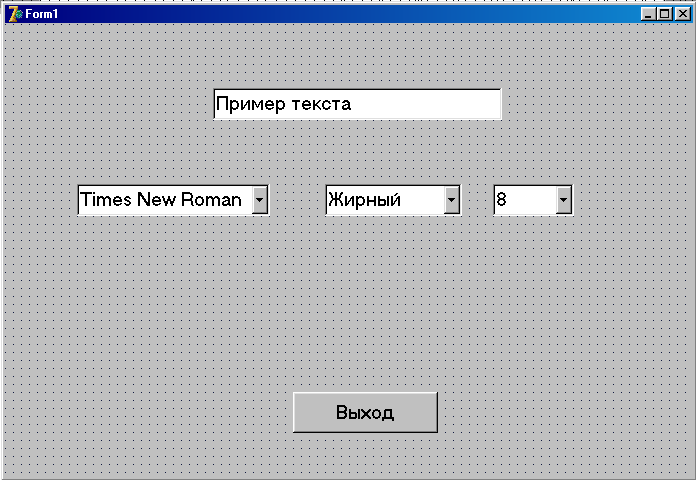Minimize the Form1 window

649,14
